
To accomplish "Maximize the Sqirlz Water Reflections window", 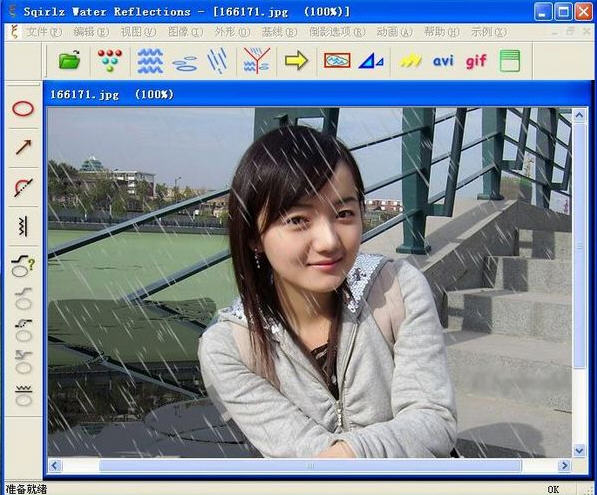I will pos(563,12).
